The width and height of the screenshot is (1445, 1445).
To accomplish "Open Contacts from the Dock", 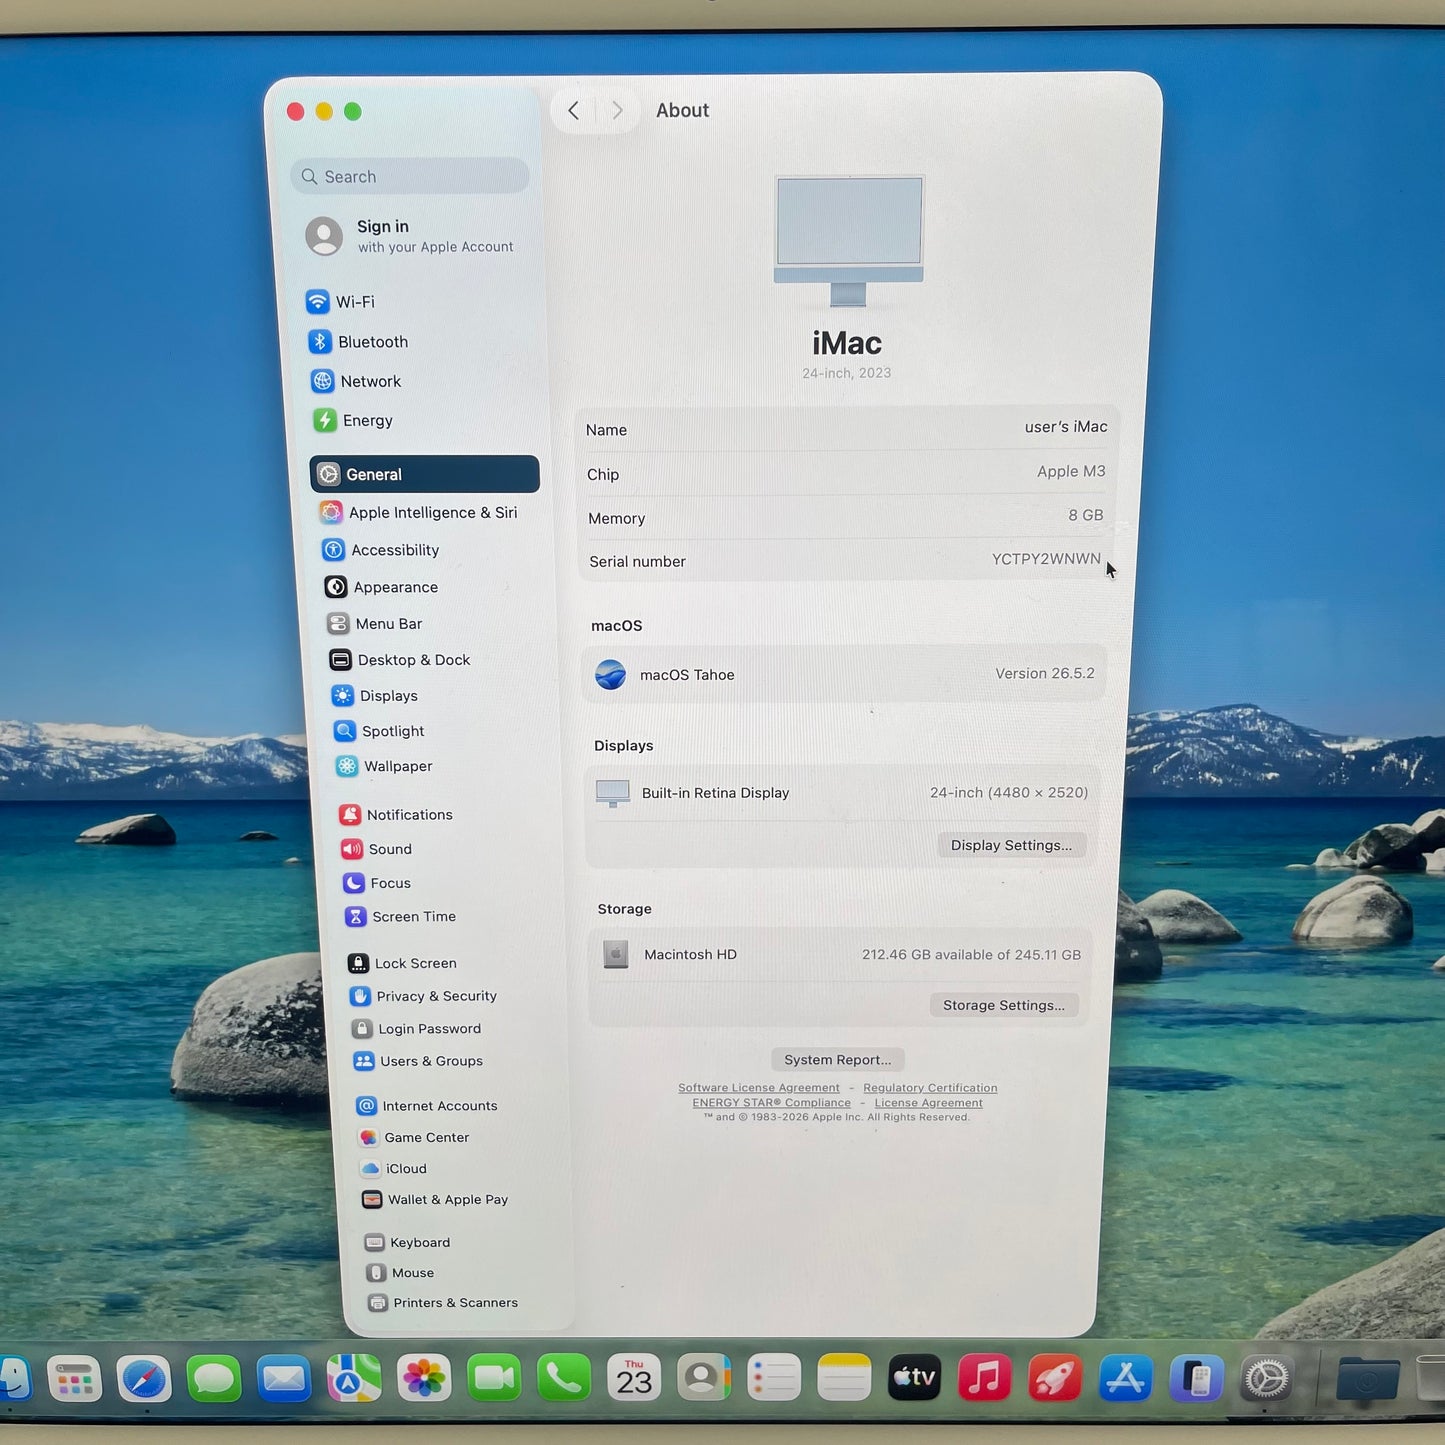I will click(704, 1380).
